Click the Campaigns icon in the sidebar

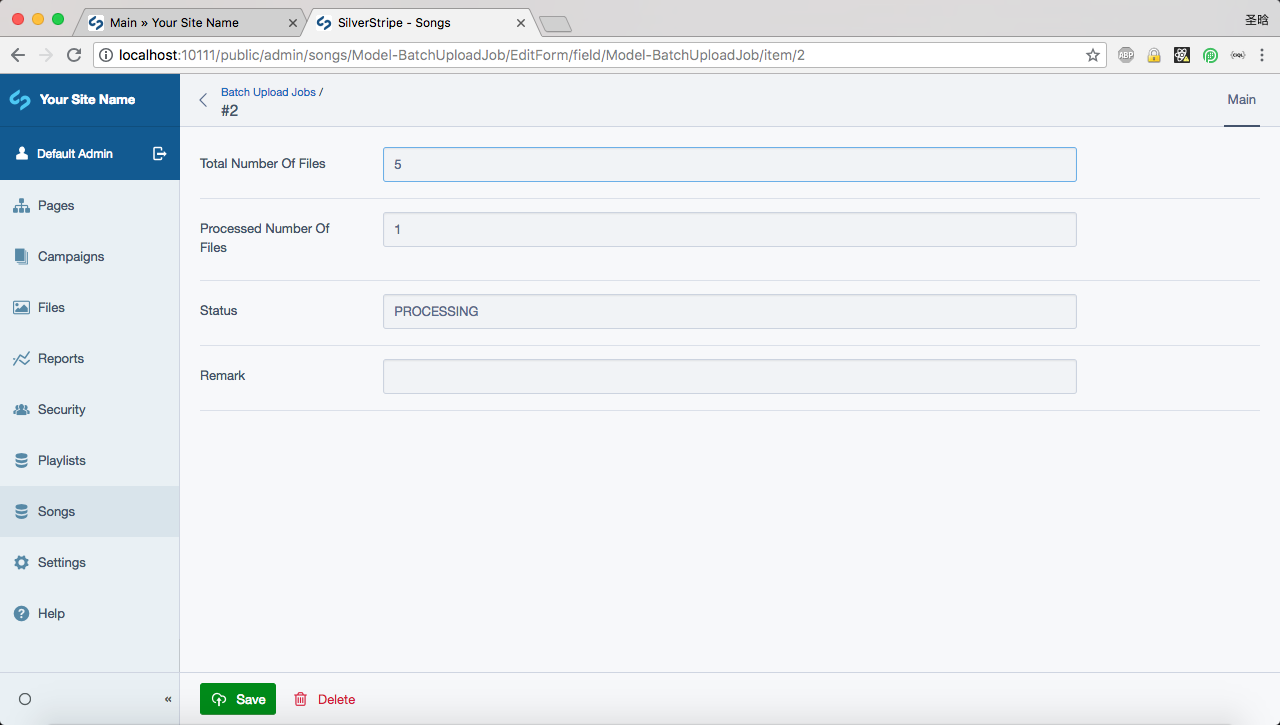pyautogui.click(x=21, y=257)
